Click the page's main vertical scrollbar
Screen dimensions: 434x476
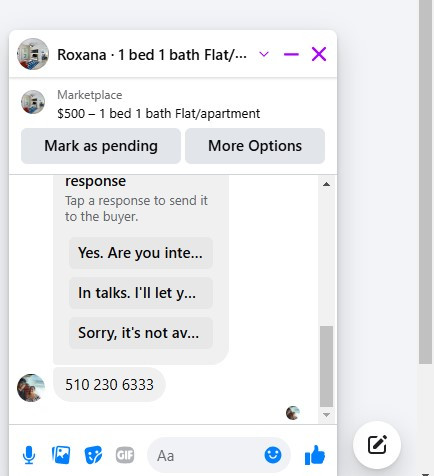pos(426,182)
